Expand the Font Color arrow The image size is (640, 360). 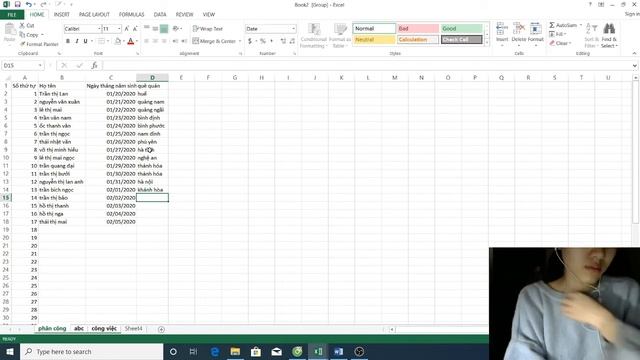[x=136, y=41]
